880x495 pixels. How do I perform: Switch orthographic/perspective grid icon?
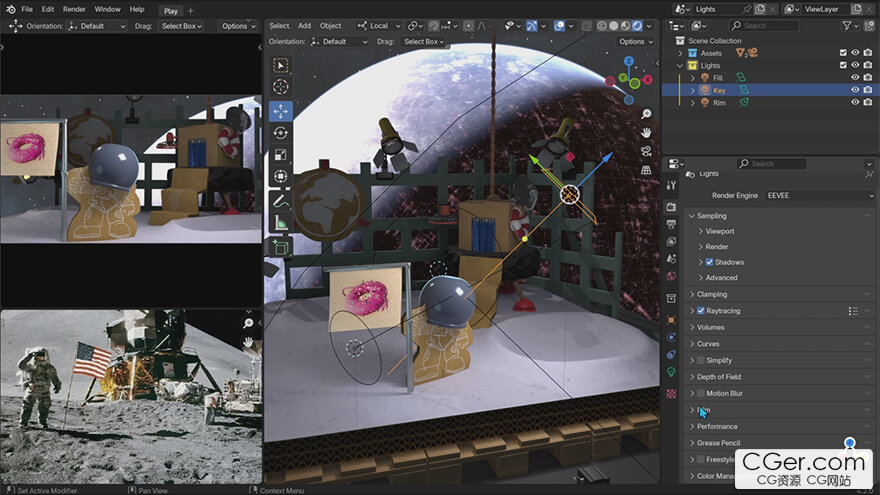point(646,169)
